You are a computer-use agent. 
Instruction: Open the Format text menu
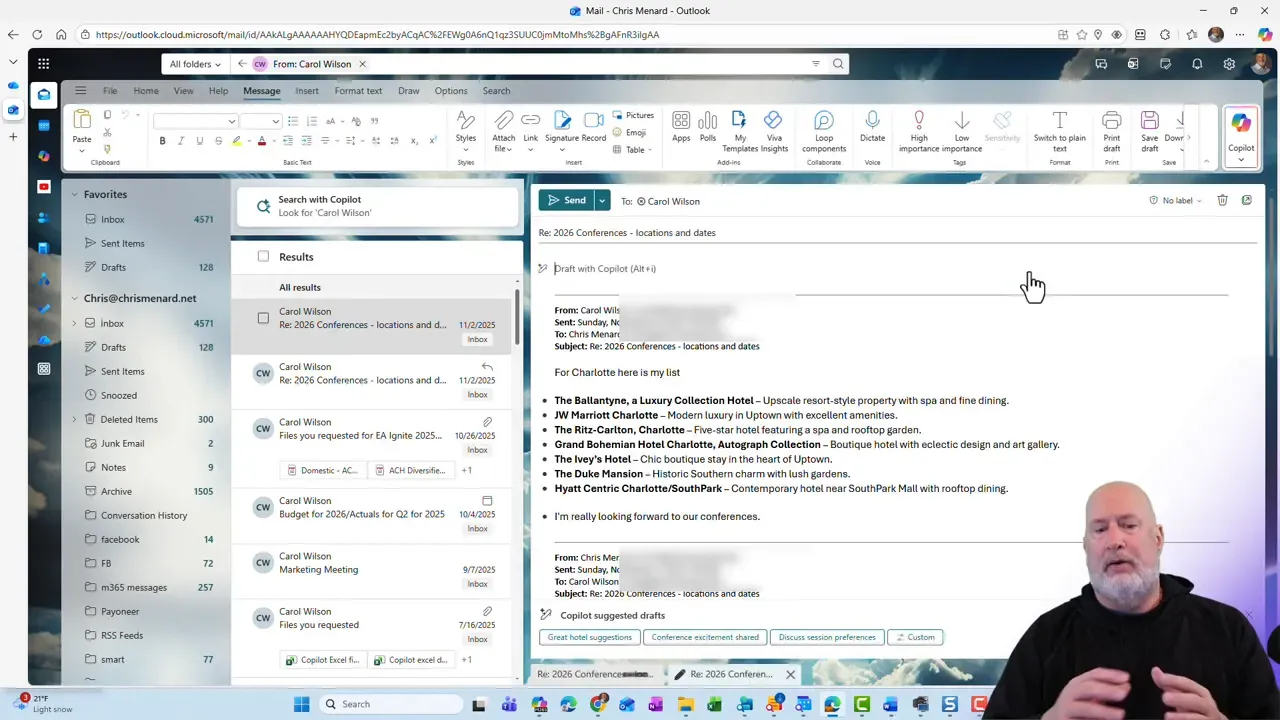(358, 90)
